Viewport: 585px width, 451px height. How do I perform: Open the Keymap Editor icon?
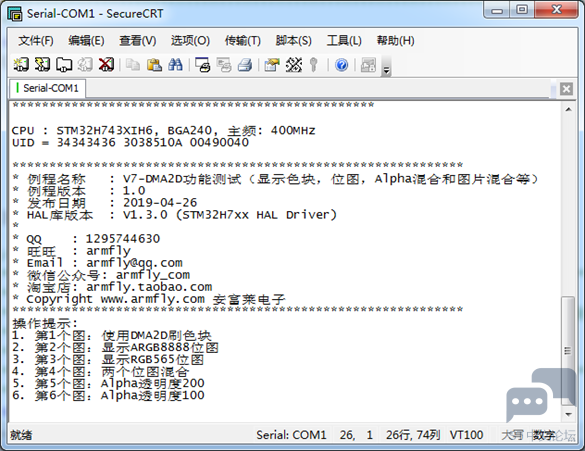pos(294,65)
